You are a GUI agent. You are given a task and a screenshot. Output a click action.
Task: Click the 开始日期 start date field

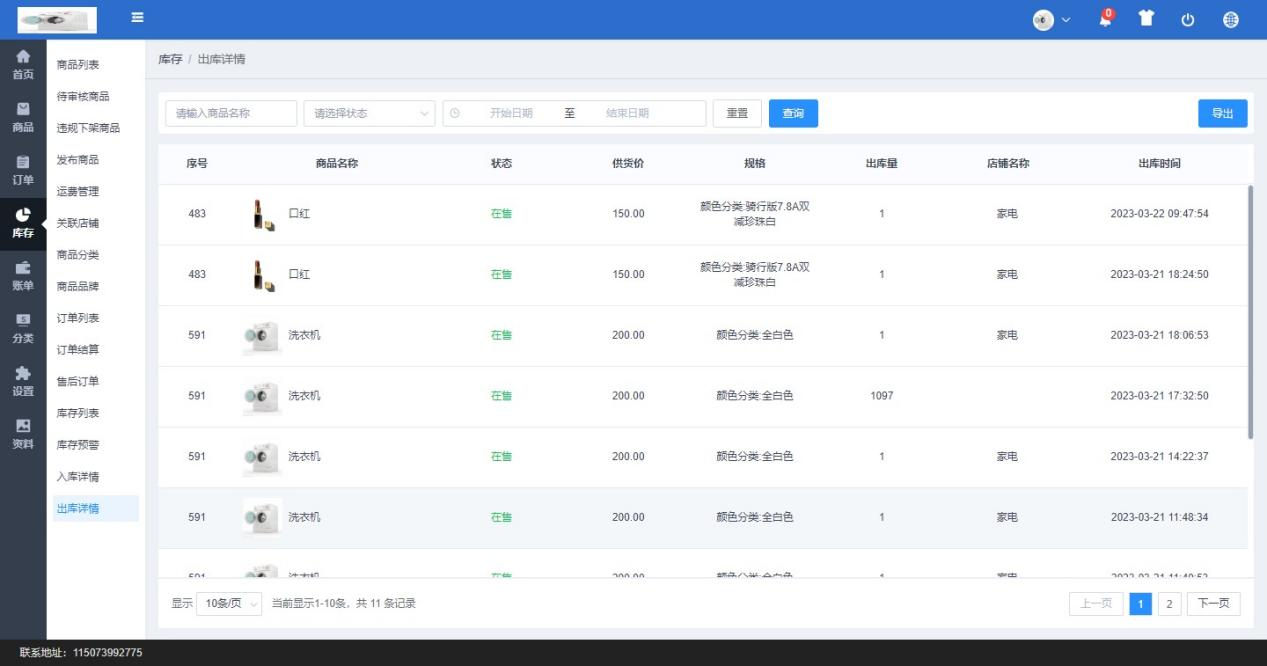[x=511, y=113]
